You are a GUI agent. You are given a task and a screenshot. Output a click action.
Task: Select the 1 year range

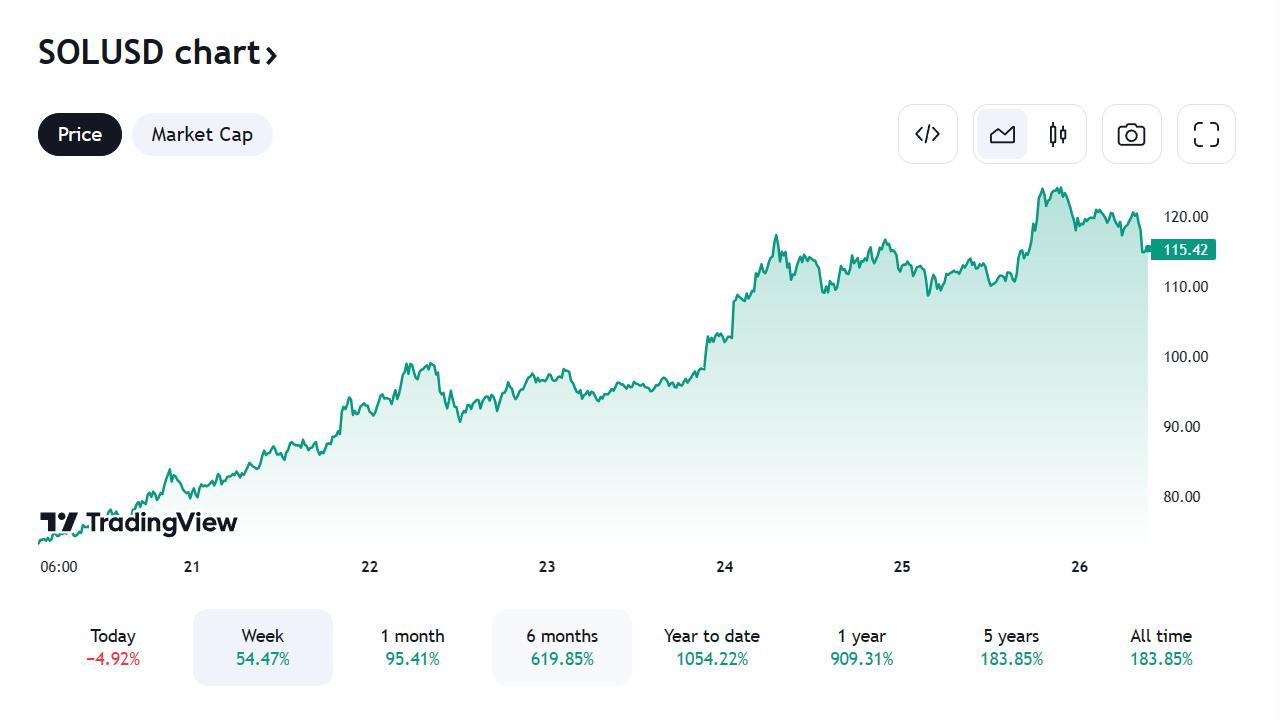(x=862, y=647)
